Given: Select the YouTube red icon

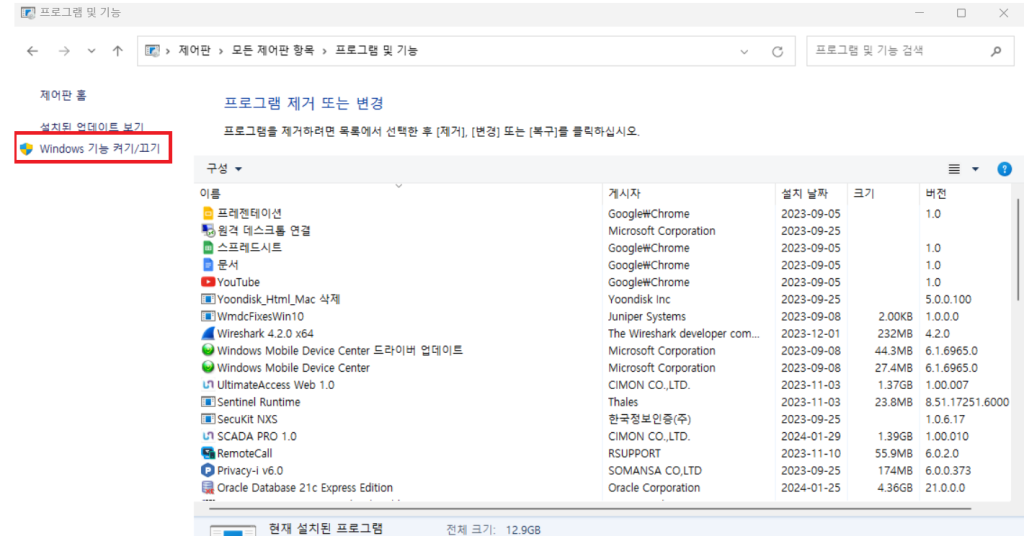Looking at the screenshot, I should [x=208, y=282].
